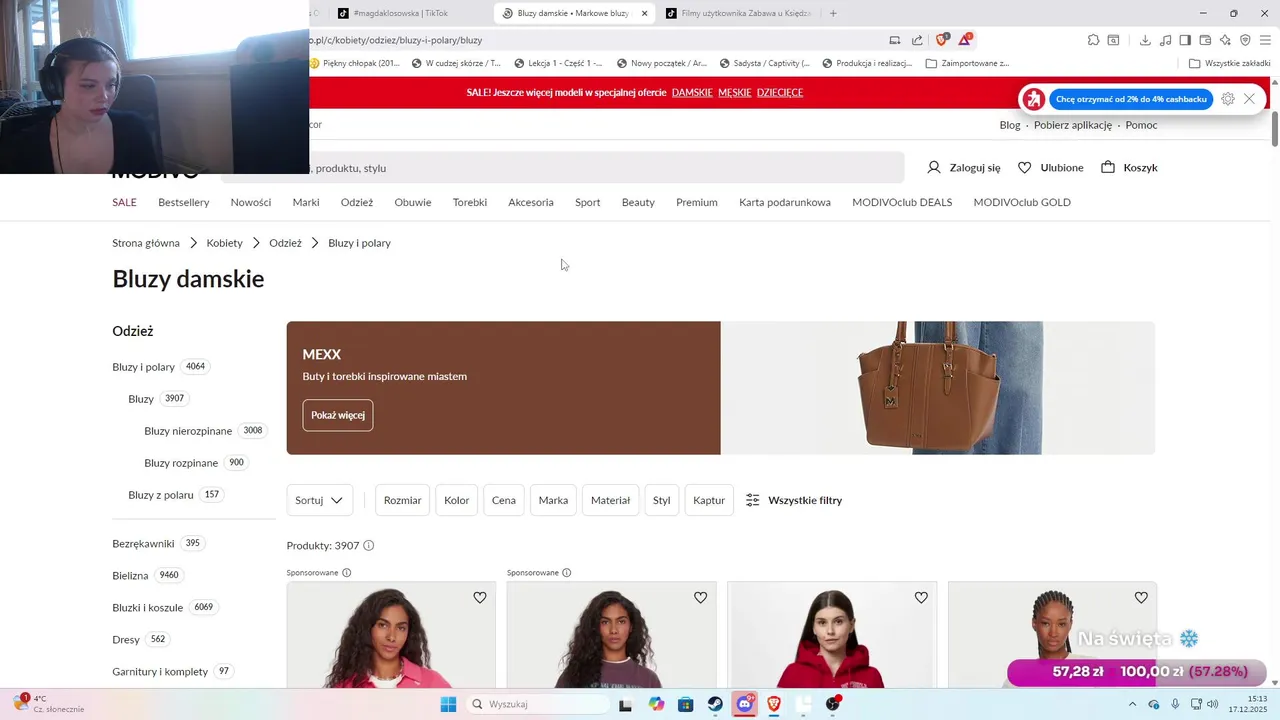Launch Steam from the taskbar

tap(715, 704)
